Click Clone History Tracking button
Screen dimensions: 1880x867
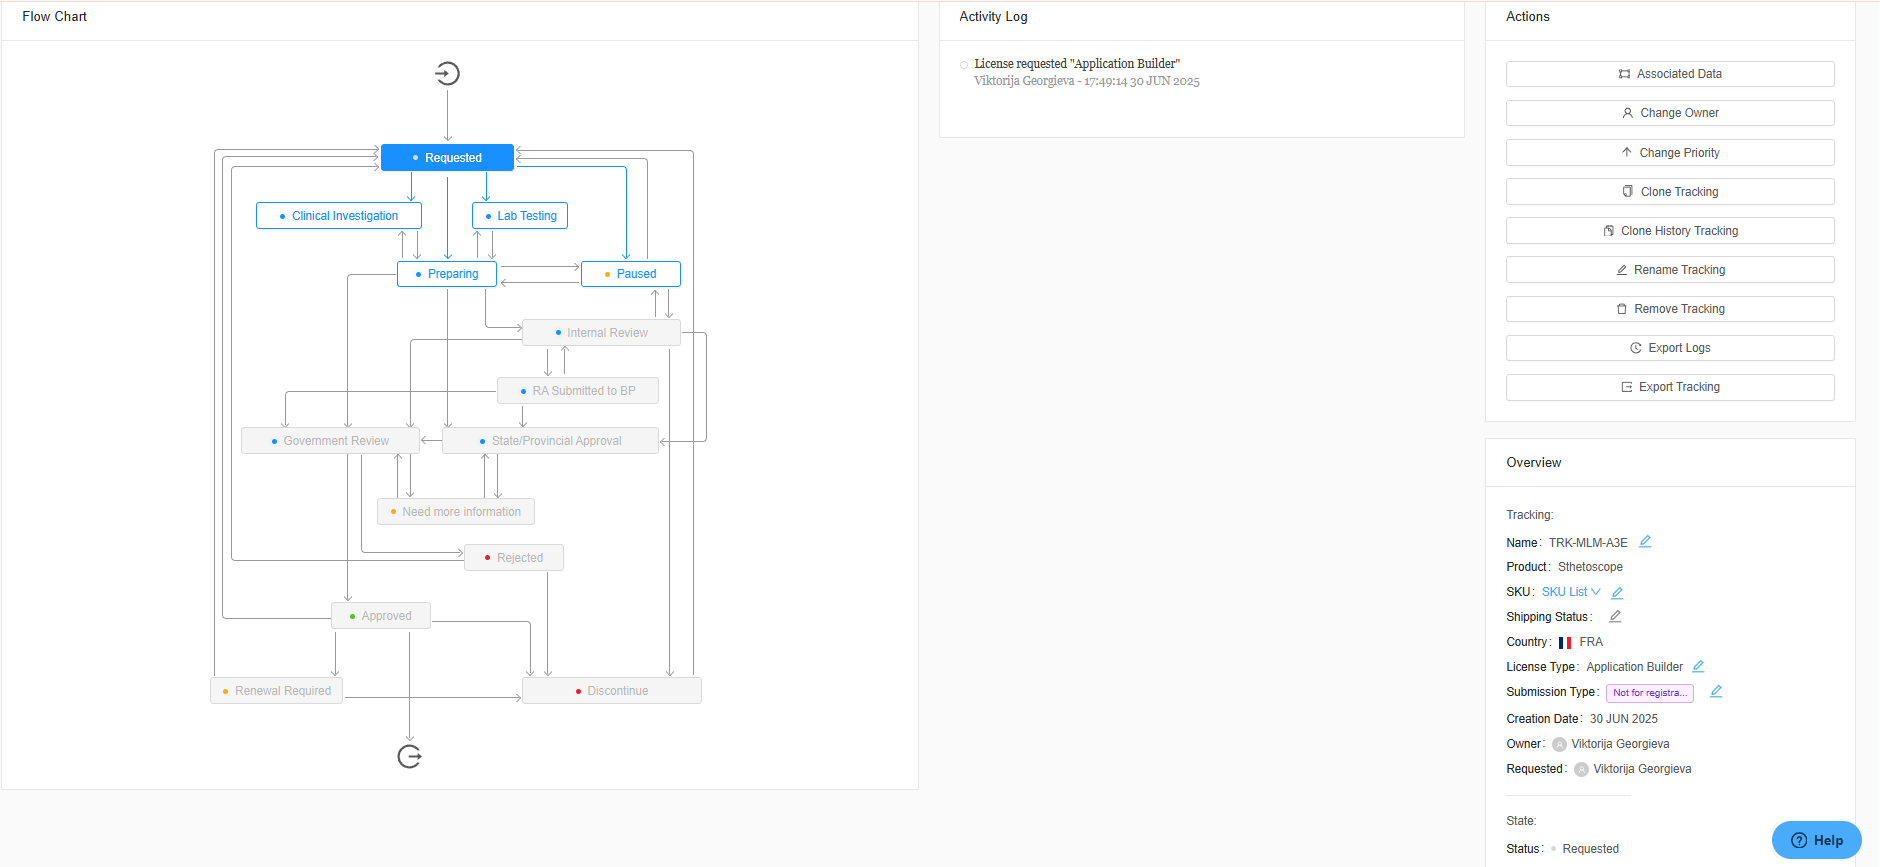pos(1669,231)
